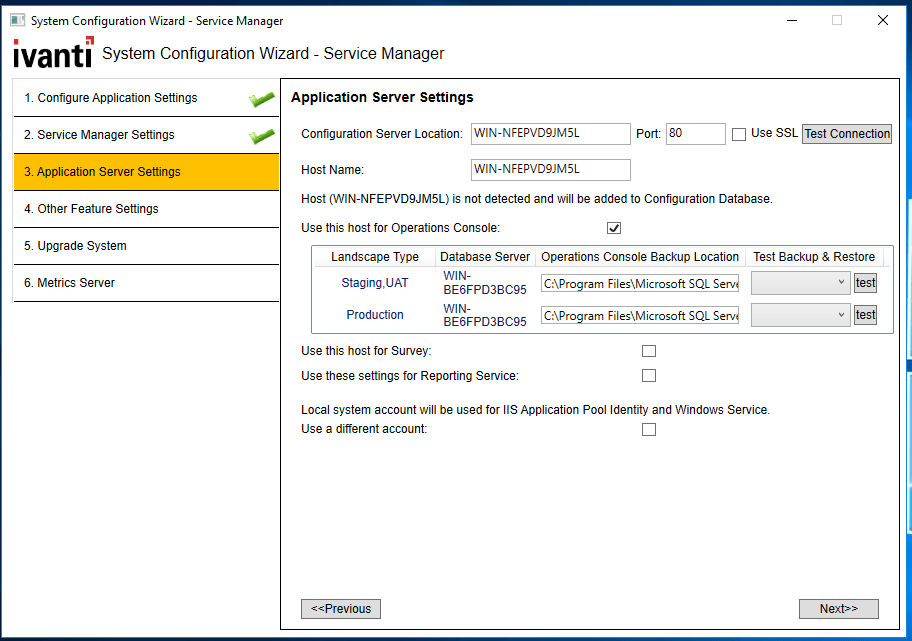The width and height of the screenshot is (912, 641).
Task: Edit backup location path for Production
Action: click(640, 315)
